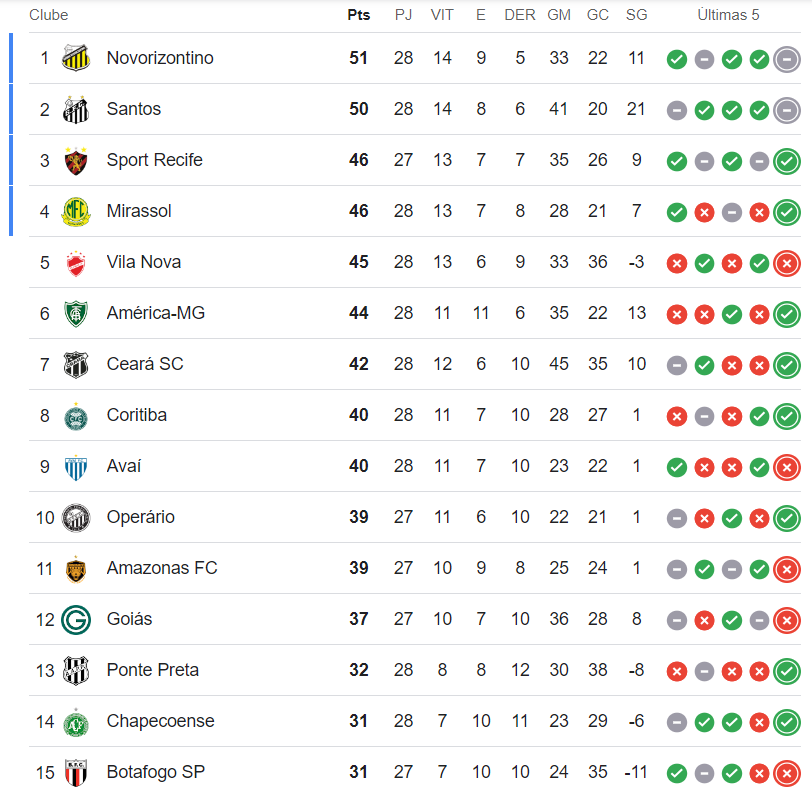
Task: Click the Últimas 5 column header
Action: [728, 15]
